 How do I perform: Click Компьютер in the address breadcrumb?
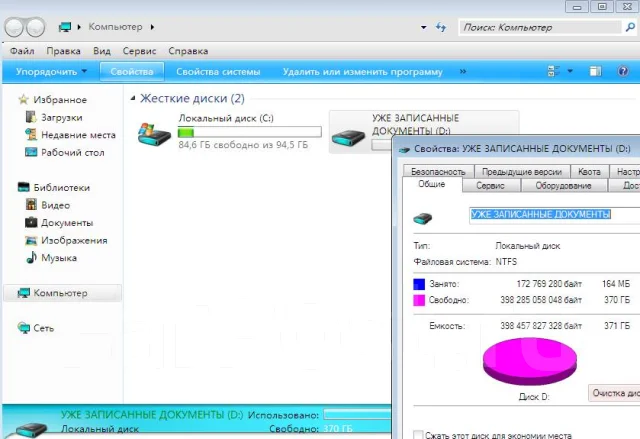(116, 27)
